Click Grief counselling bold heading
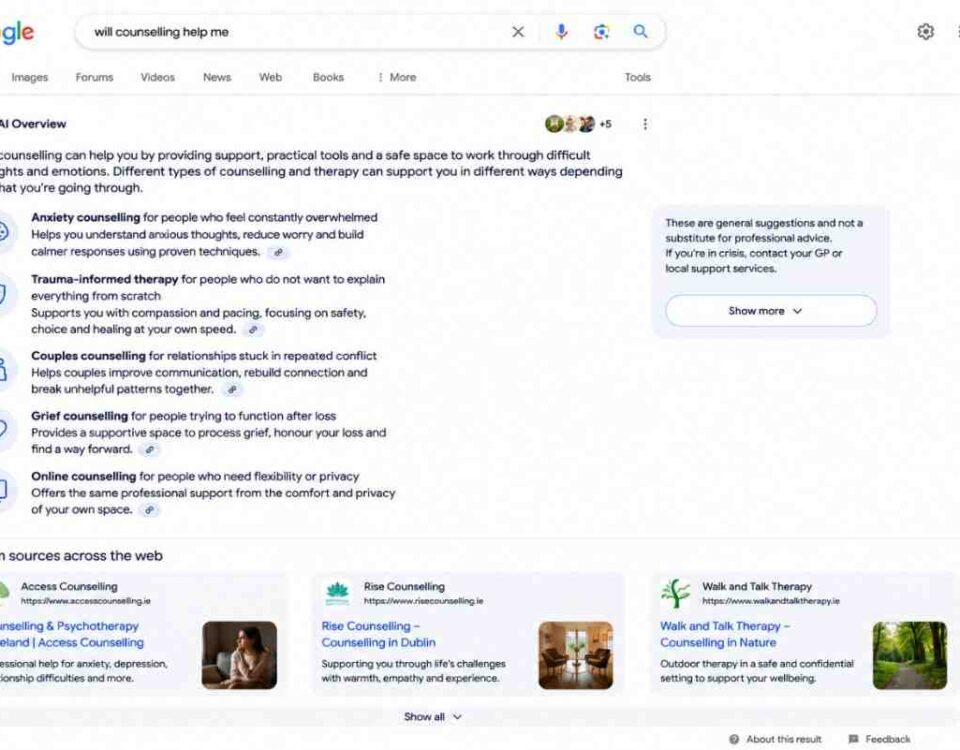 point(80,416)
